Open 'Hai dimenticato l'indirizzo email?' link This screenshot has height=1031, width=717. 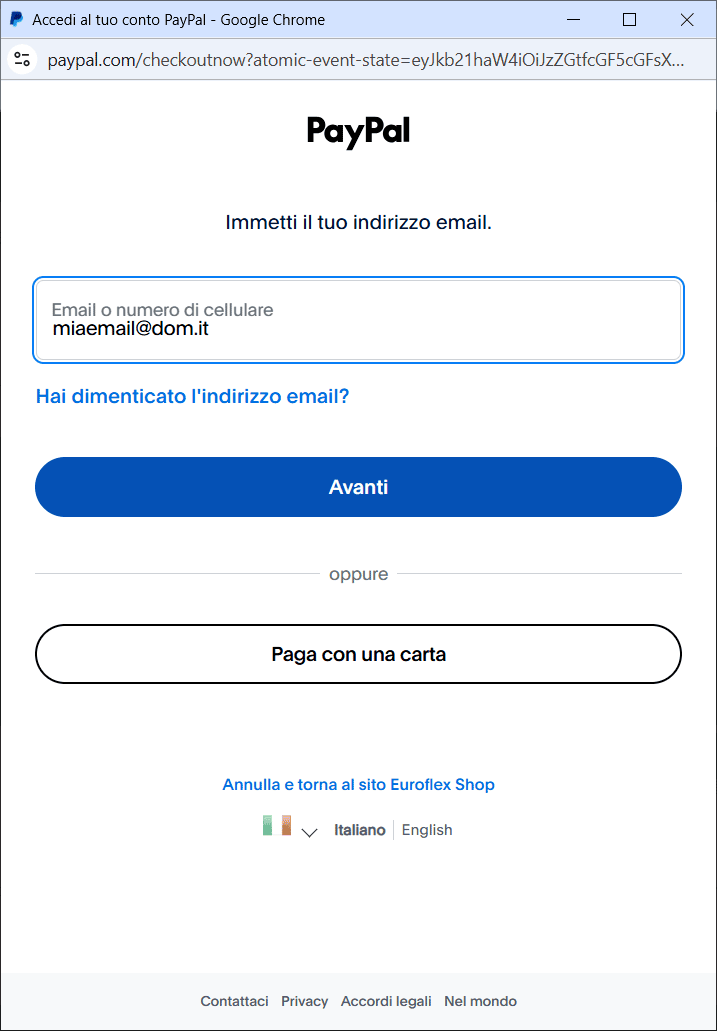[192, 396]
